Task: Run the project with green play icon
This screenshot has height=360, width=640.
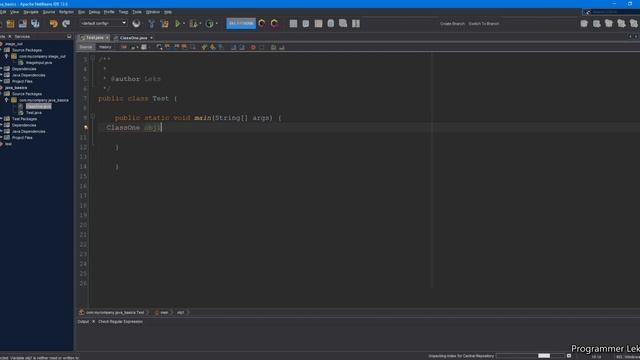Action: (178, 24)
